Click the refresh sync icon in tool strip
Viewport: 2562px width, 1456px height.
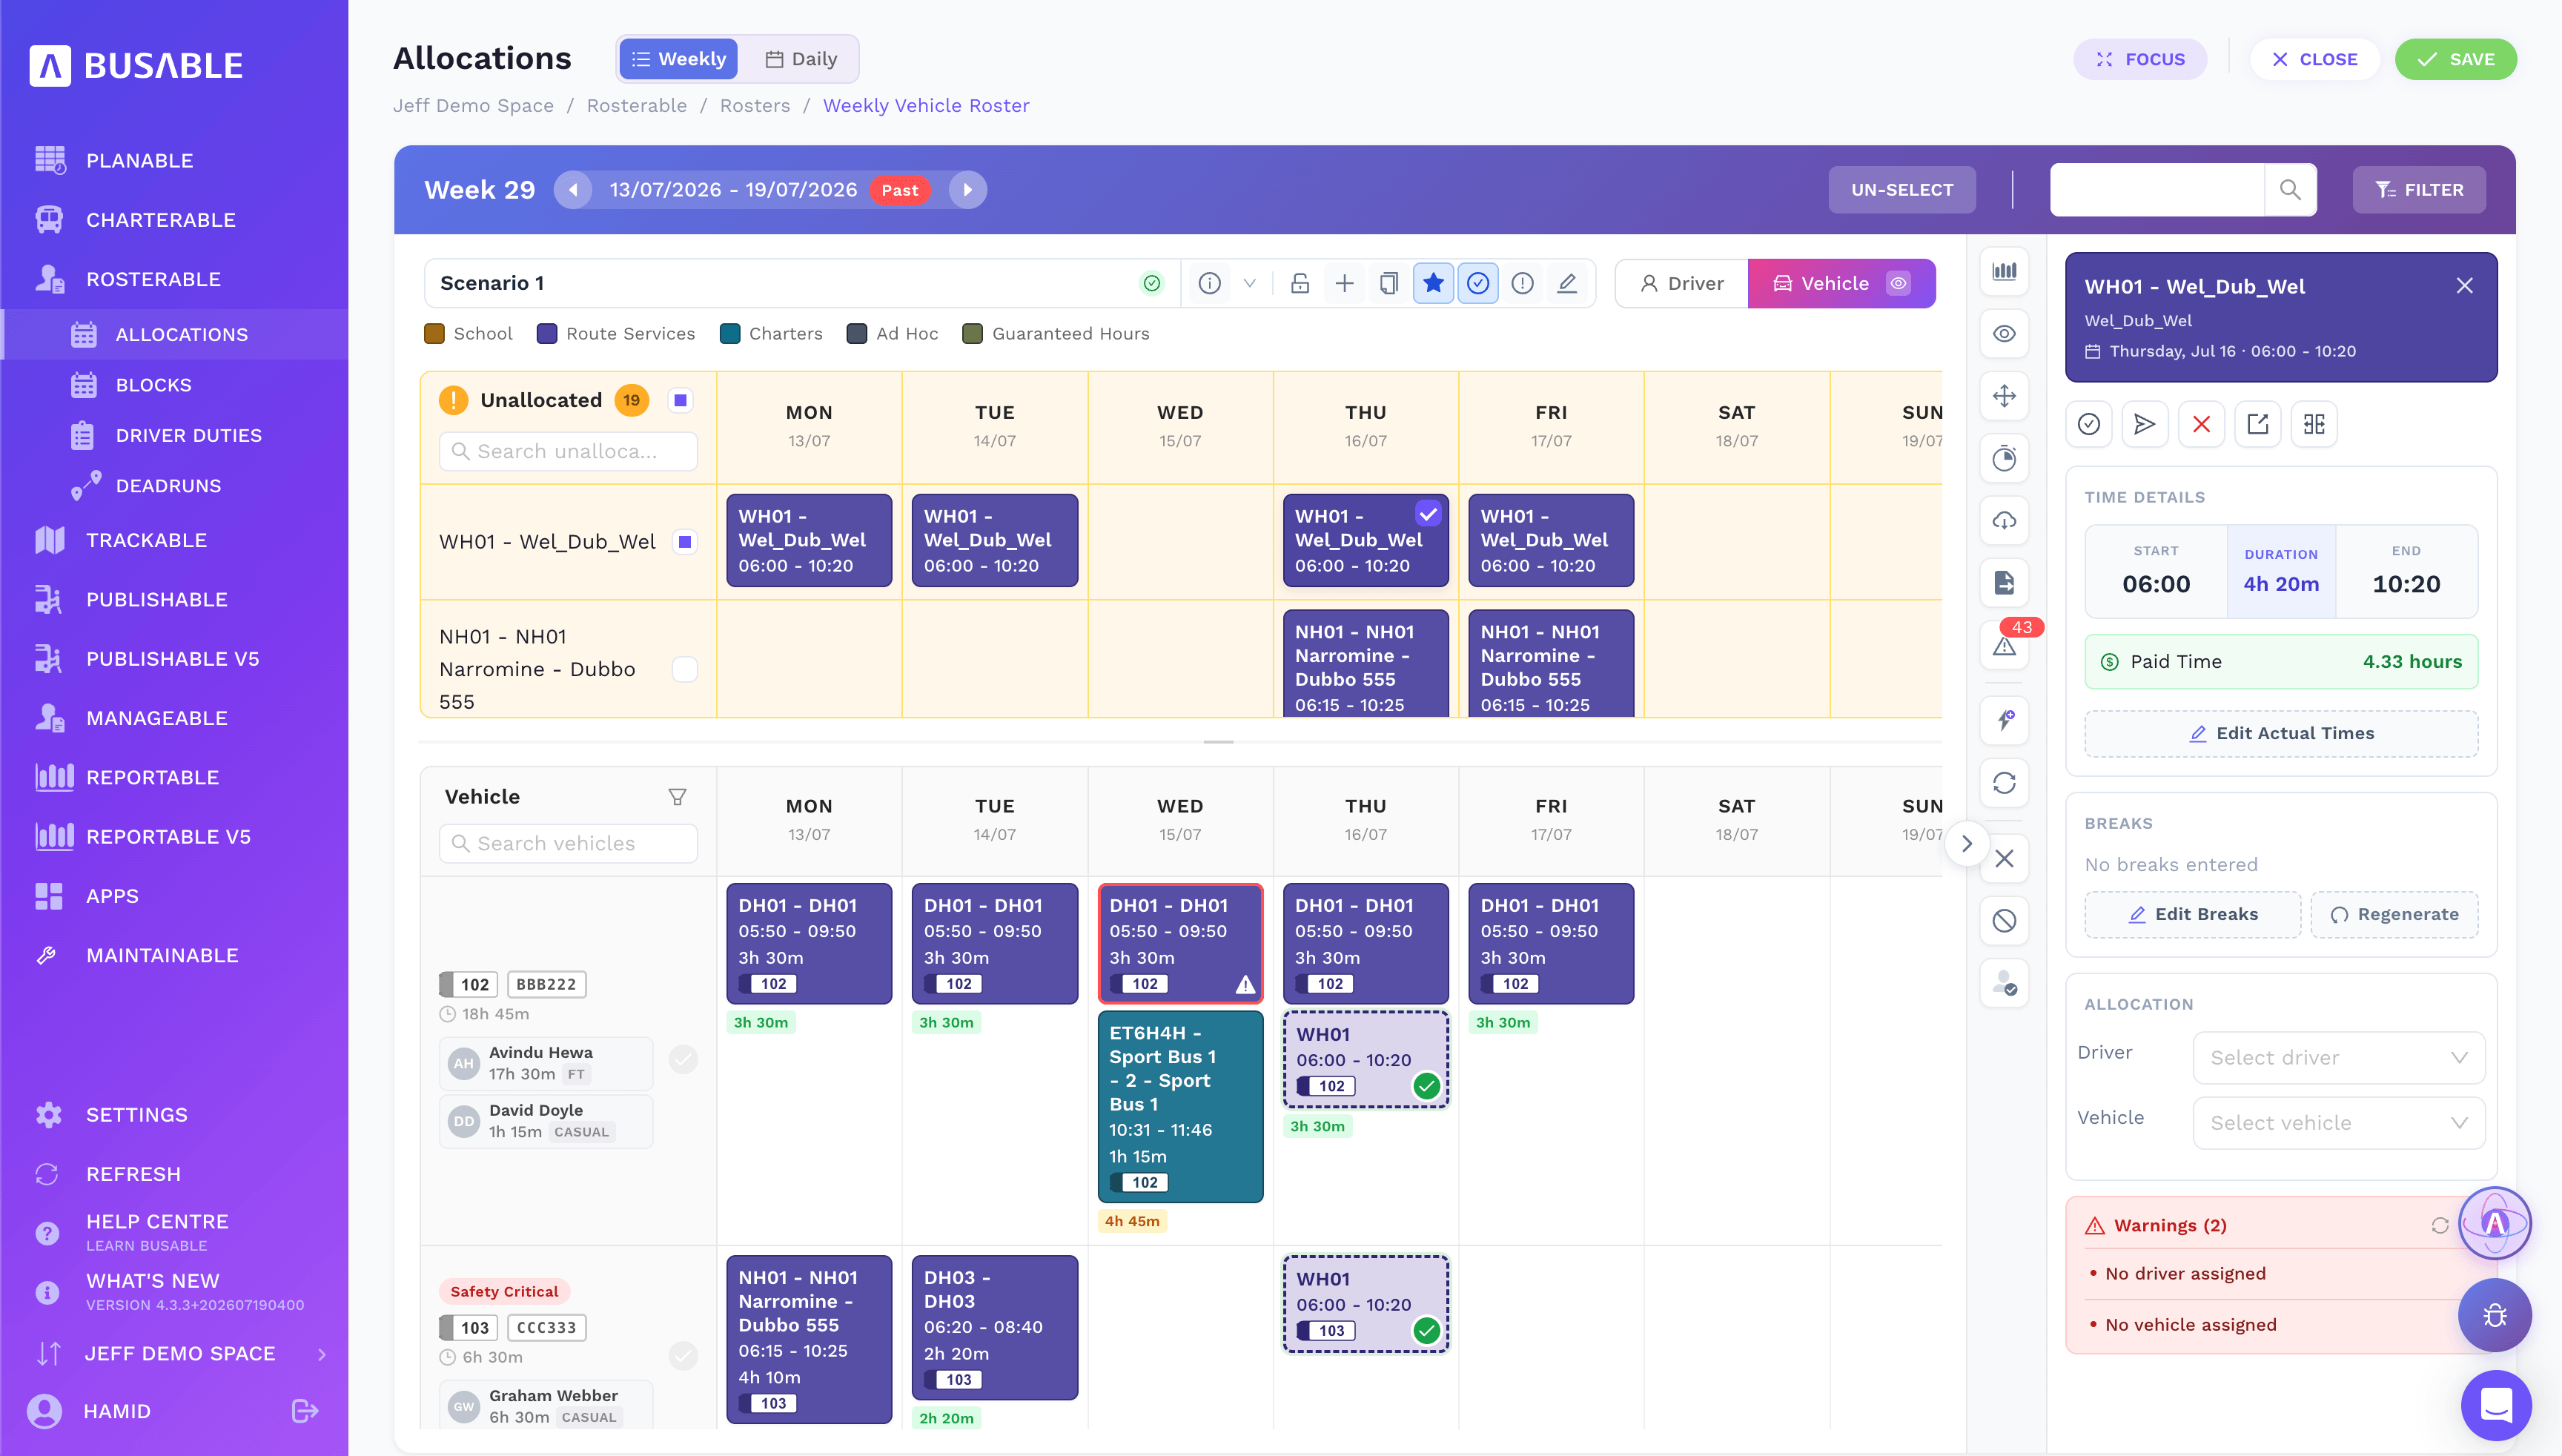click(2004, 783)
